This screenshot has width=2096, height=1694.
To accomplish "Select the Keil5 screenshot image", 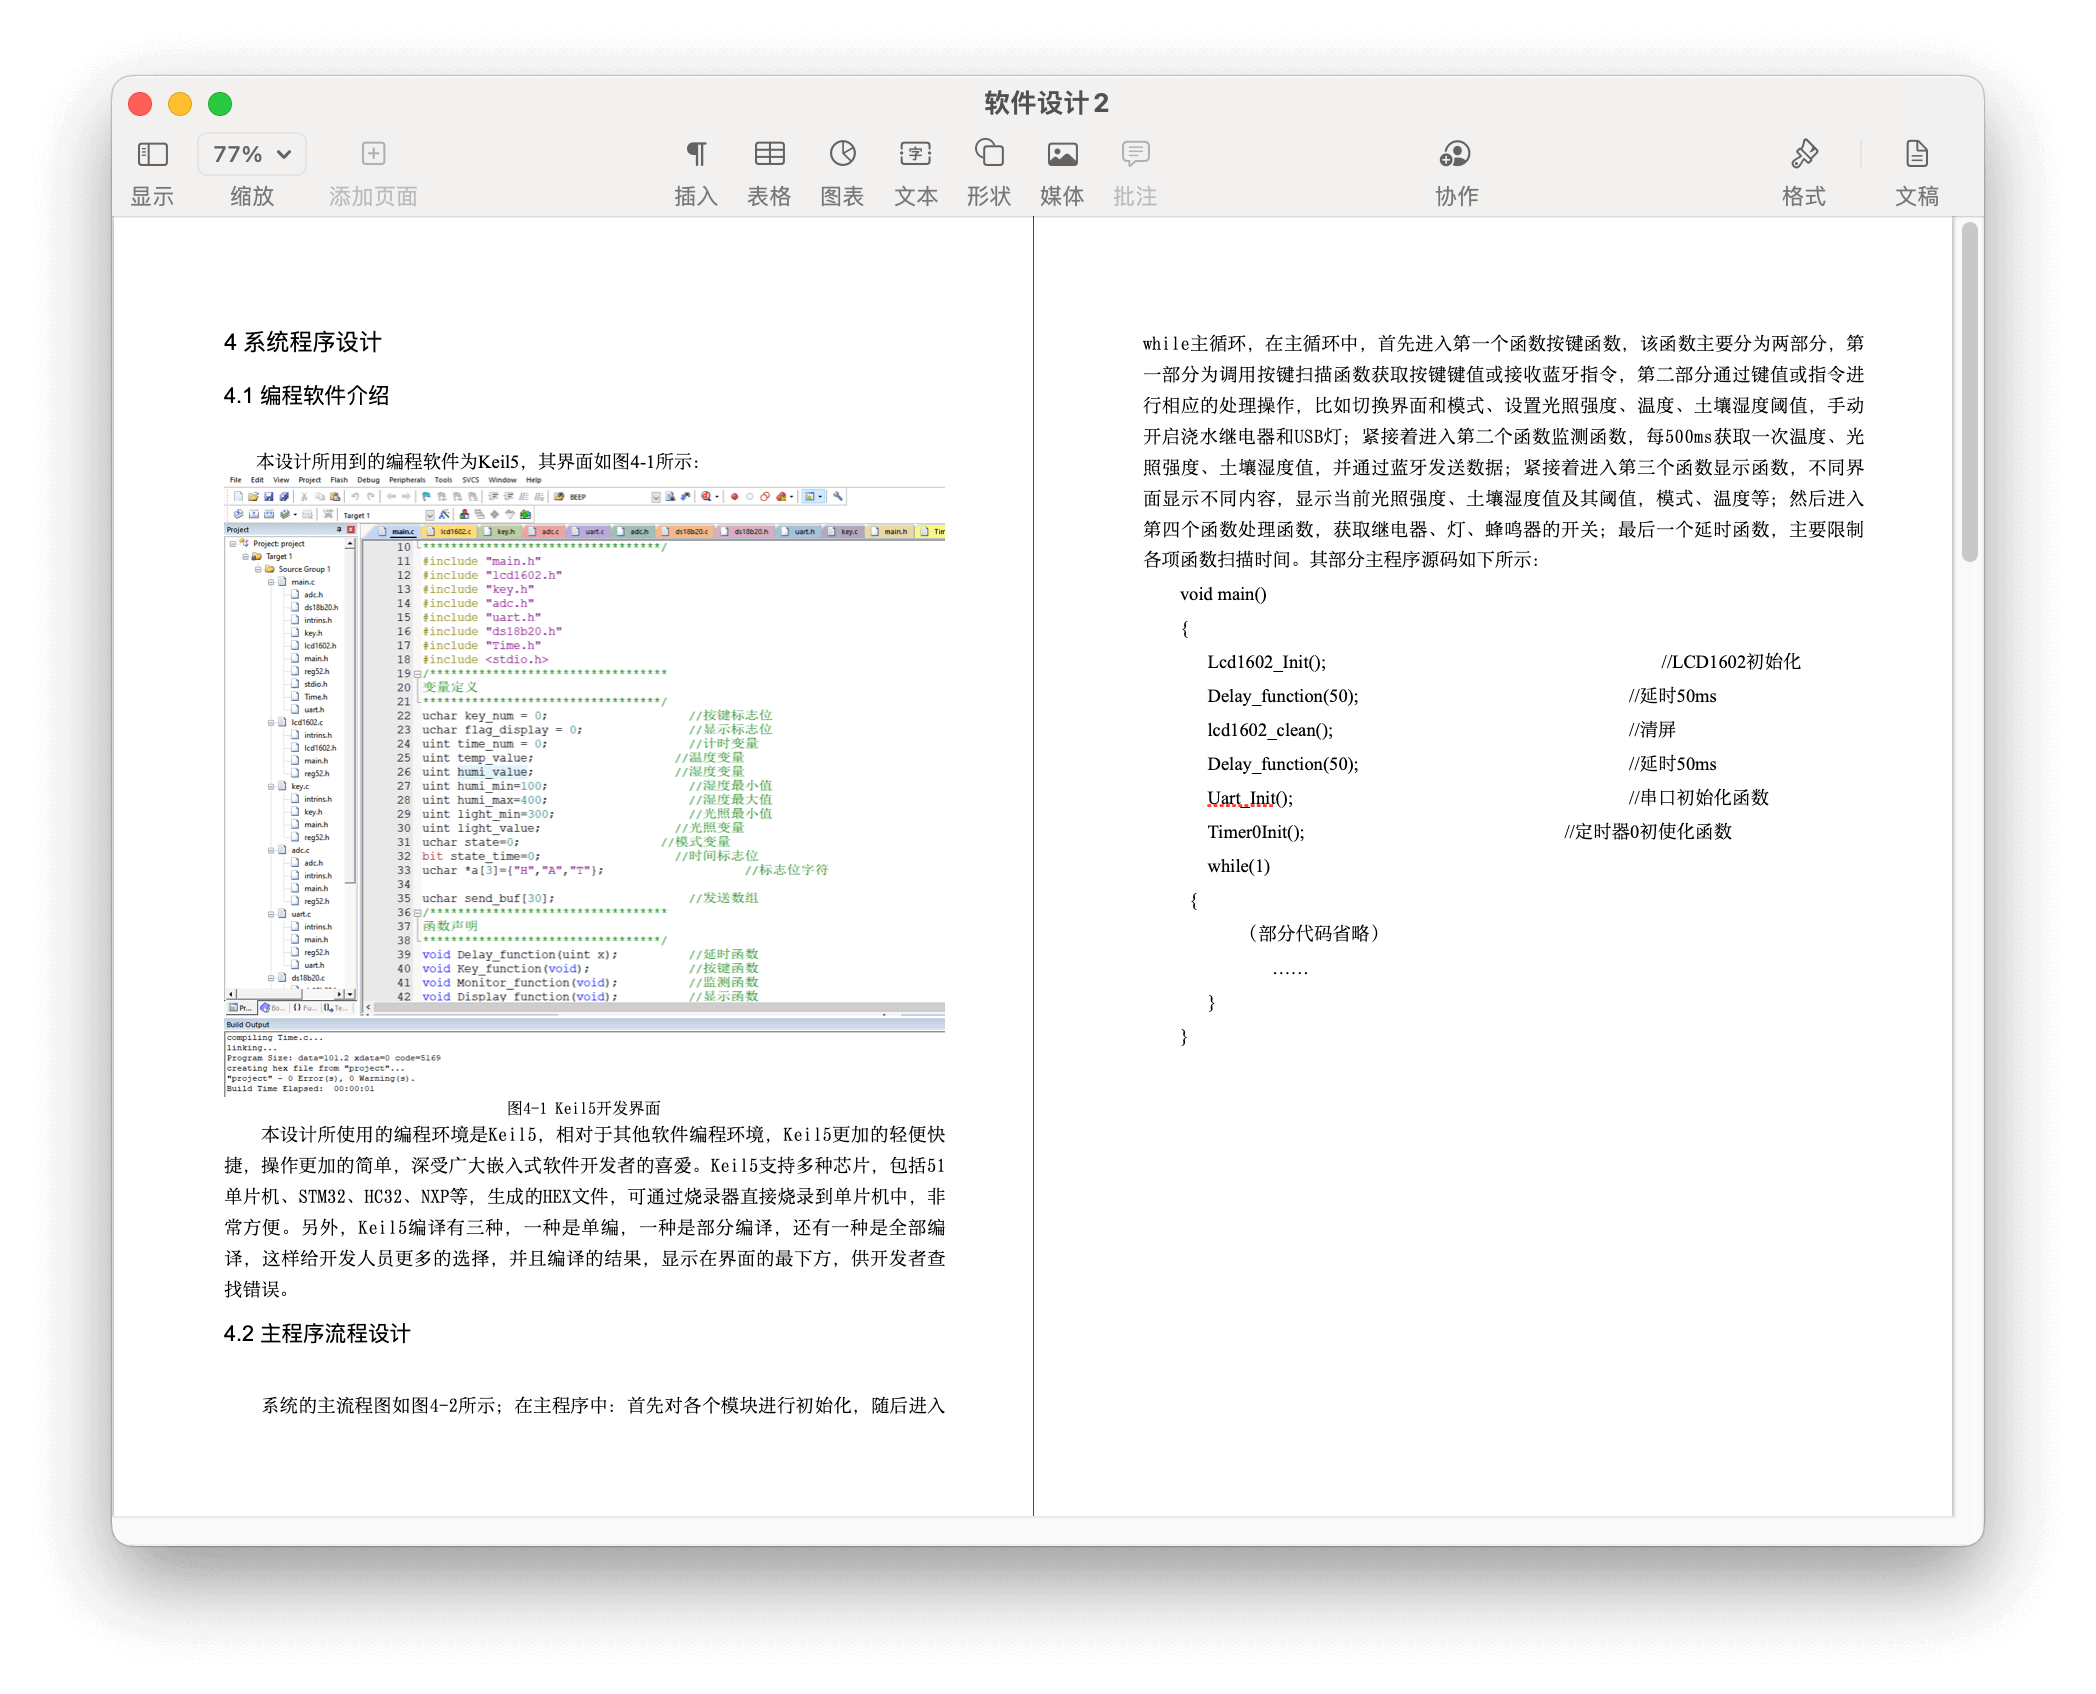I will coord(584,785).
